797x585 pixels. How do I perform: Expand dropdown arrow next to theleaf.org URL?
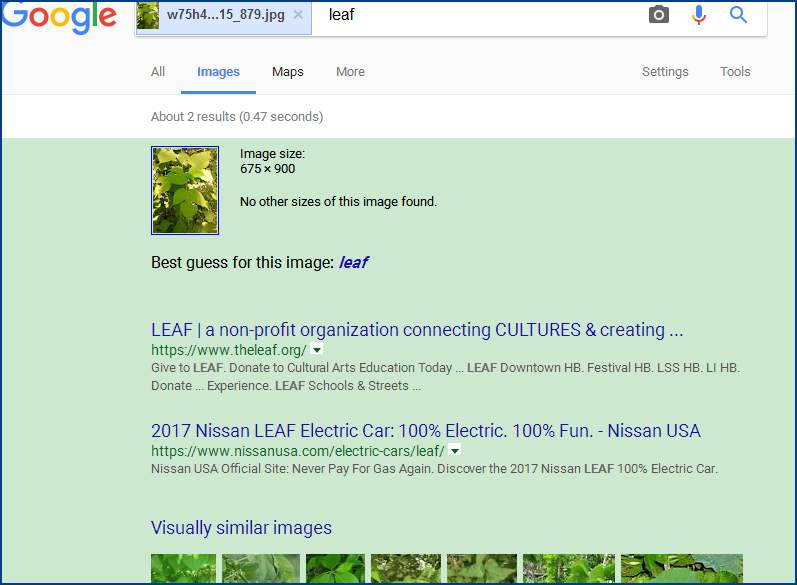coord(317,350)
